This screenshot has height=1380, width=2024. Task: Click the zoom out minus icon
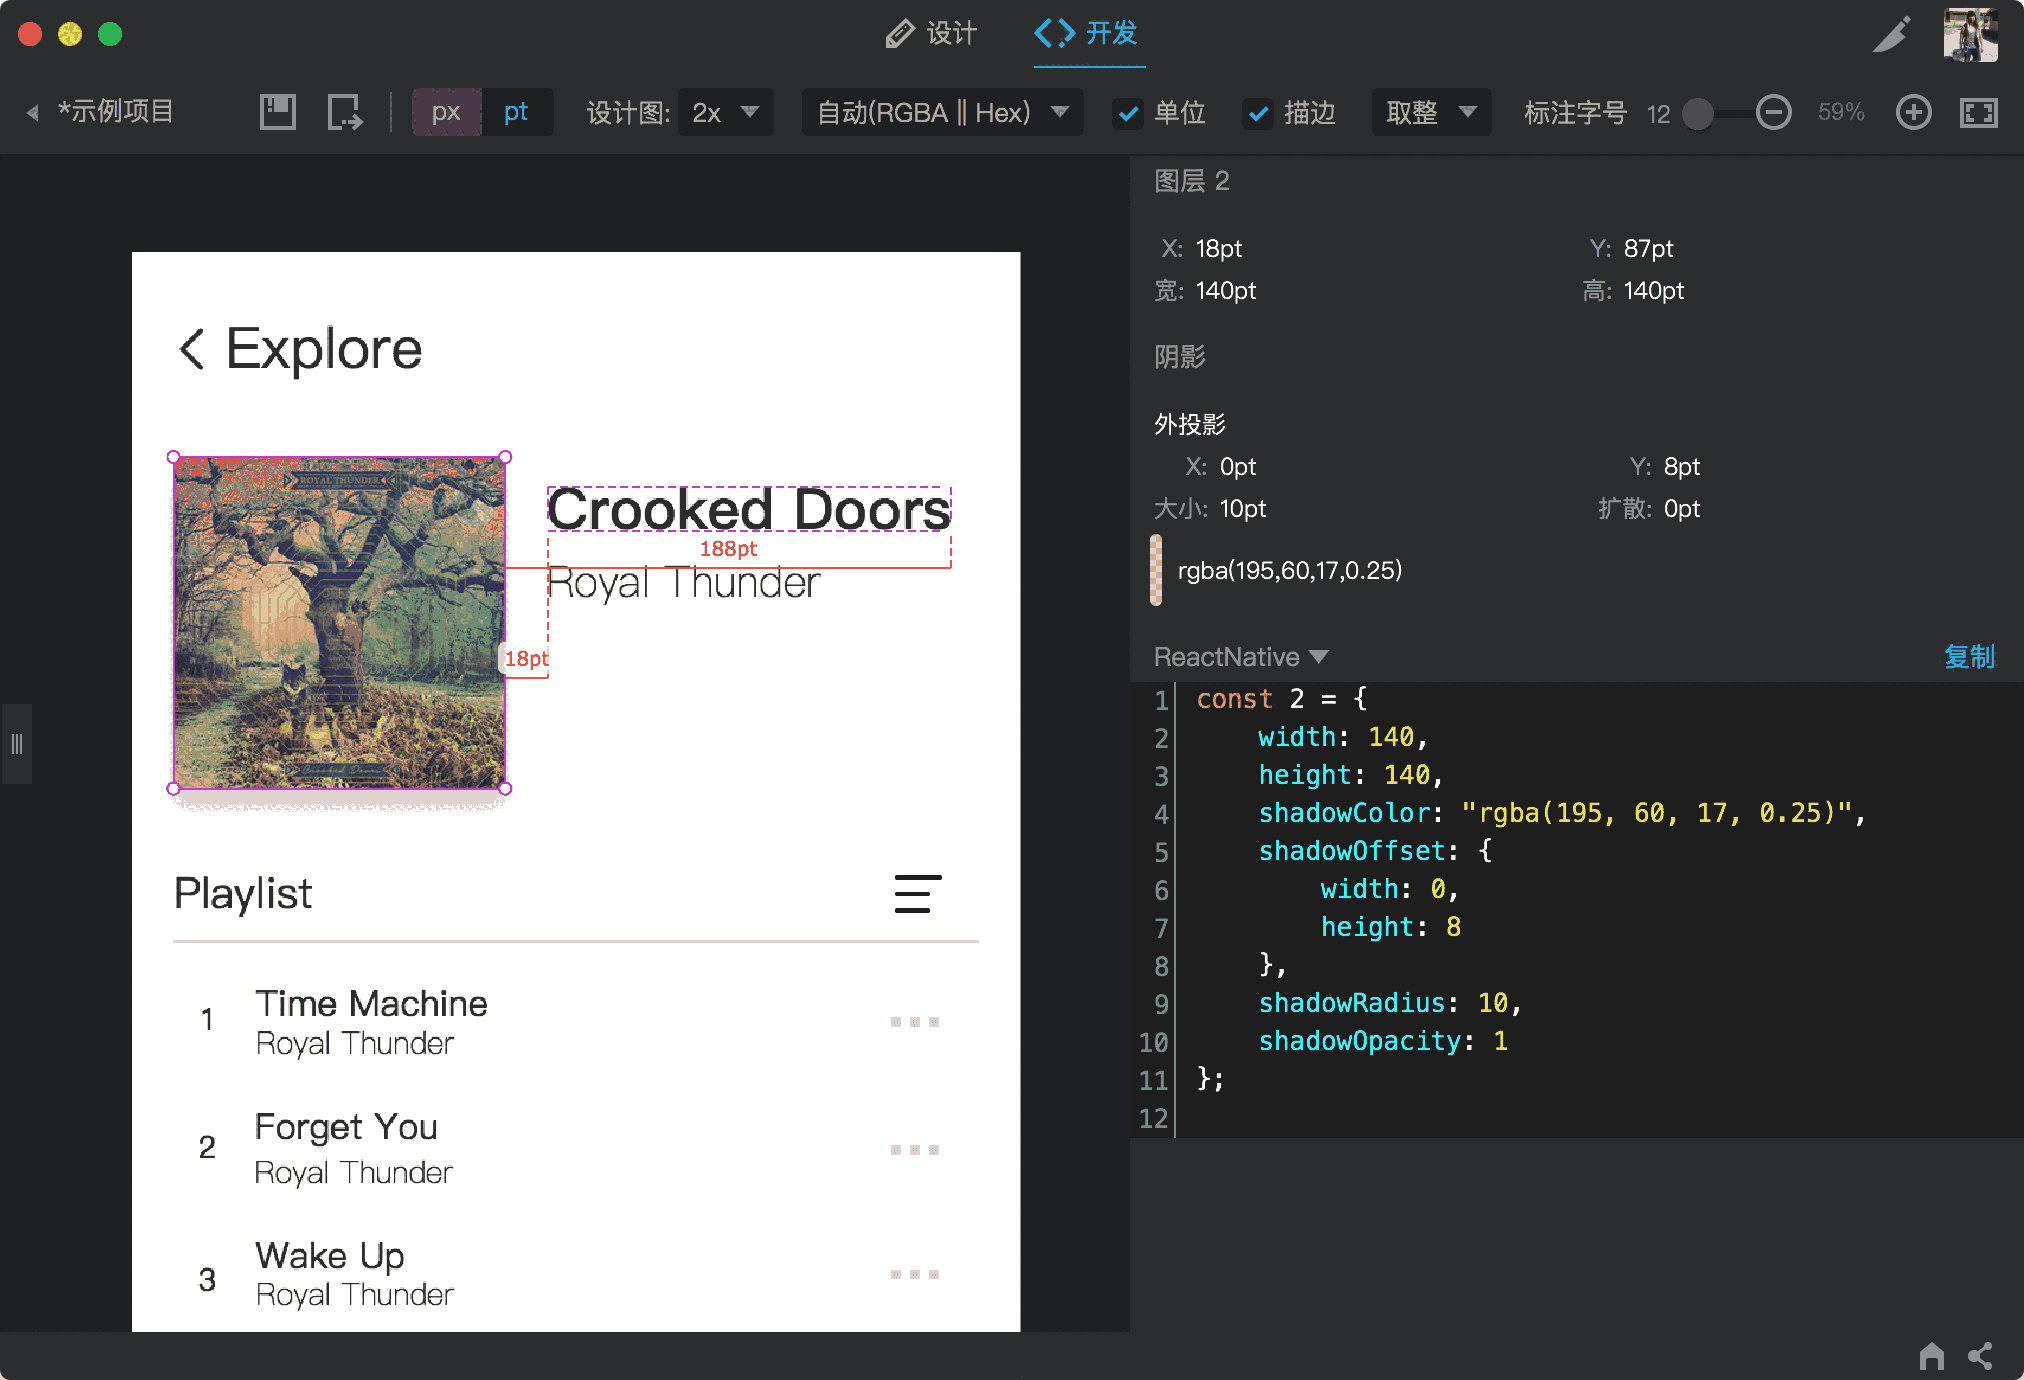[1774, 112]
